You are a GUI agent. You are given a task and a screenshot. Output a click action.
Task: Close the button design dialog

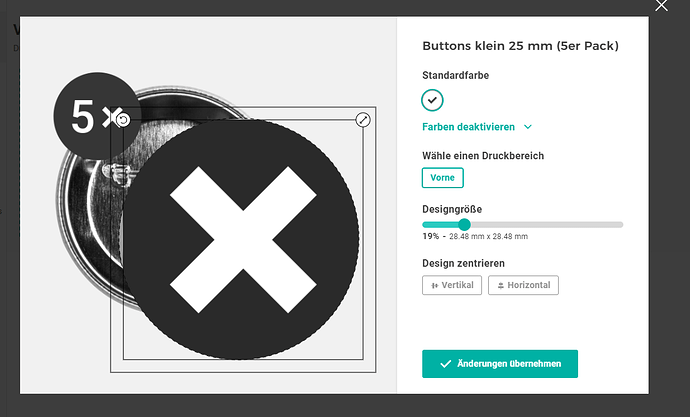point(661,6)
